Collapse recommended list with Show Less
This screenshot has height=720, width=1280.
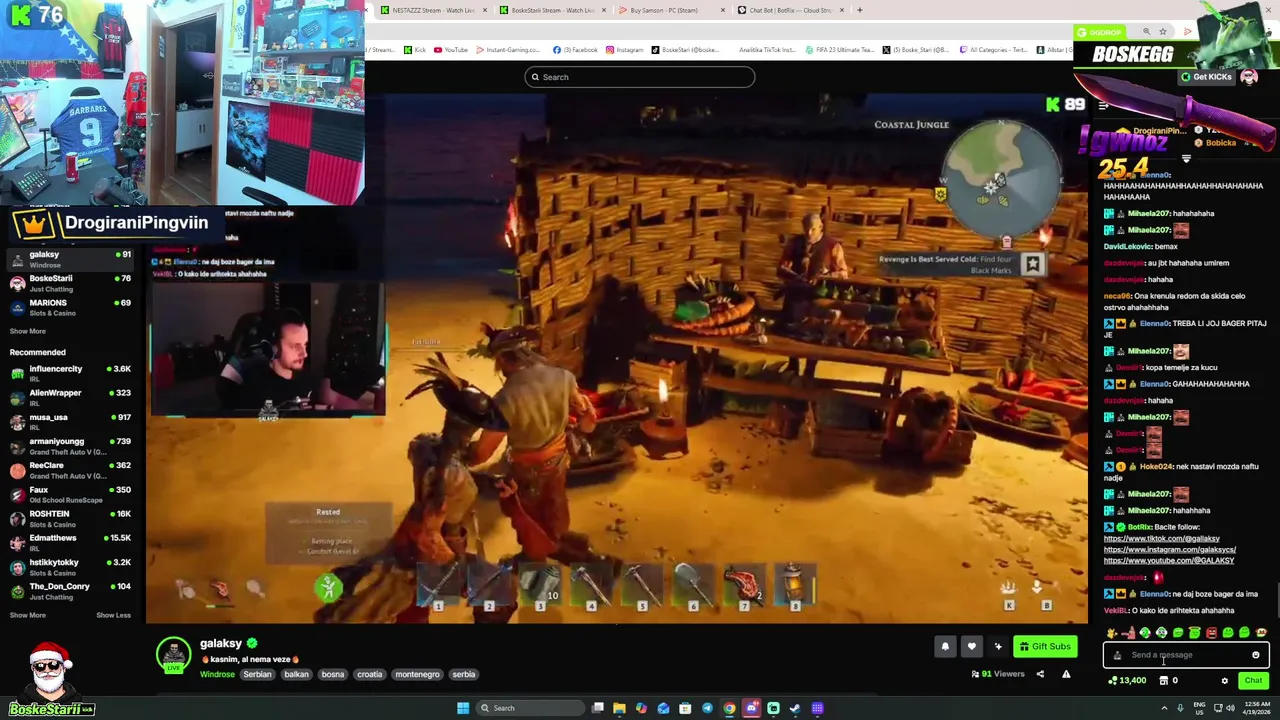point(113,615)
